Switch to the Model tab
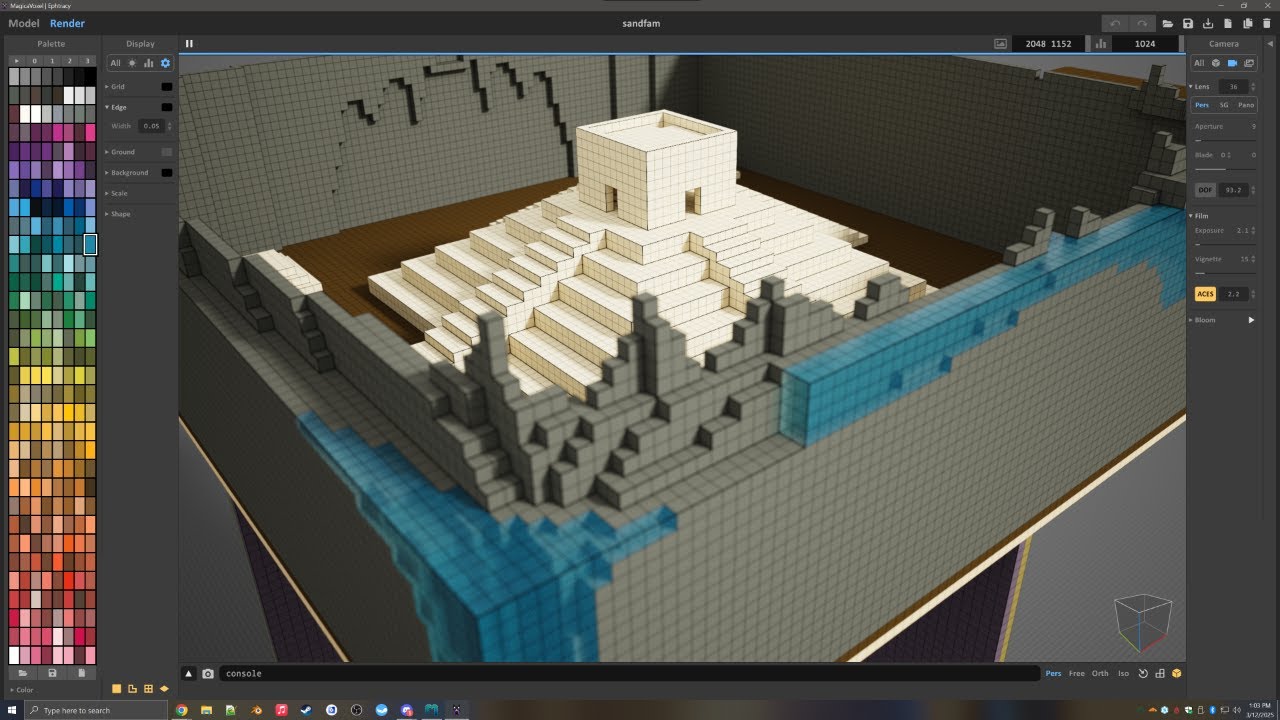Image resolution: width=1280 pixels, height=720 pixels. pyautogui.click(x=24, y=23)
